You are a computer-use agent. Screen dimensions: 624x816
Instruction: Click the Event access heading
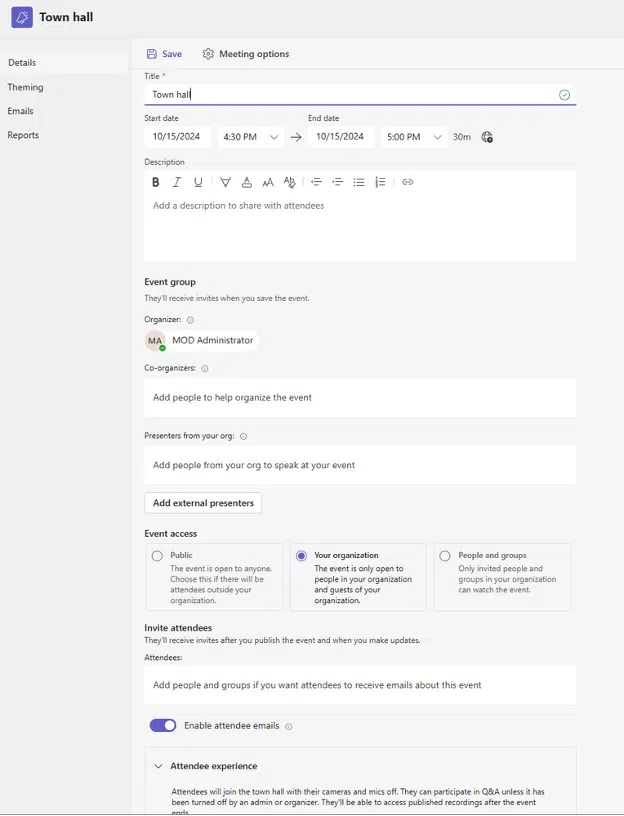171,534
